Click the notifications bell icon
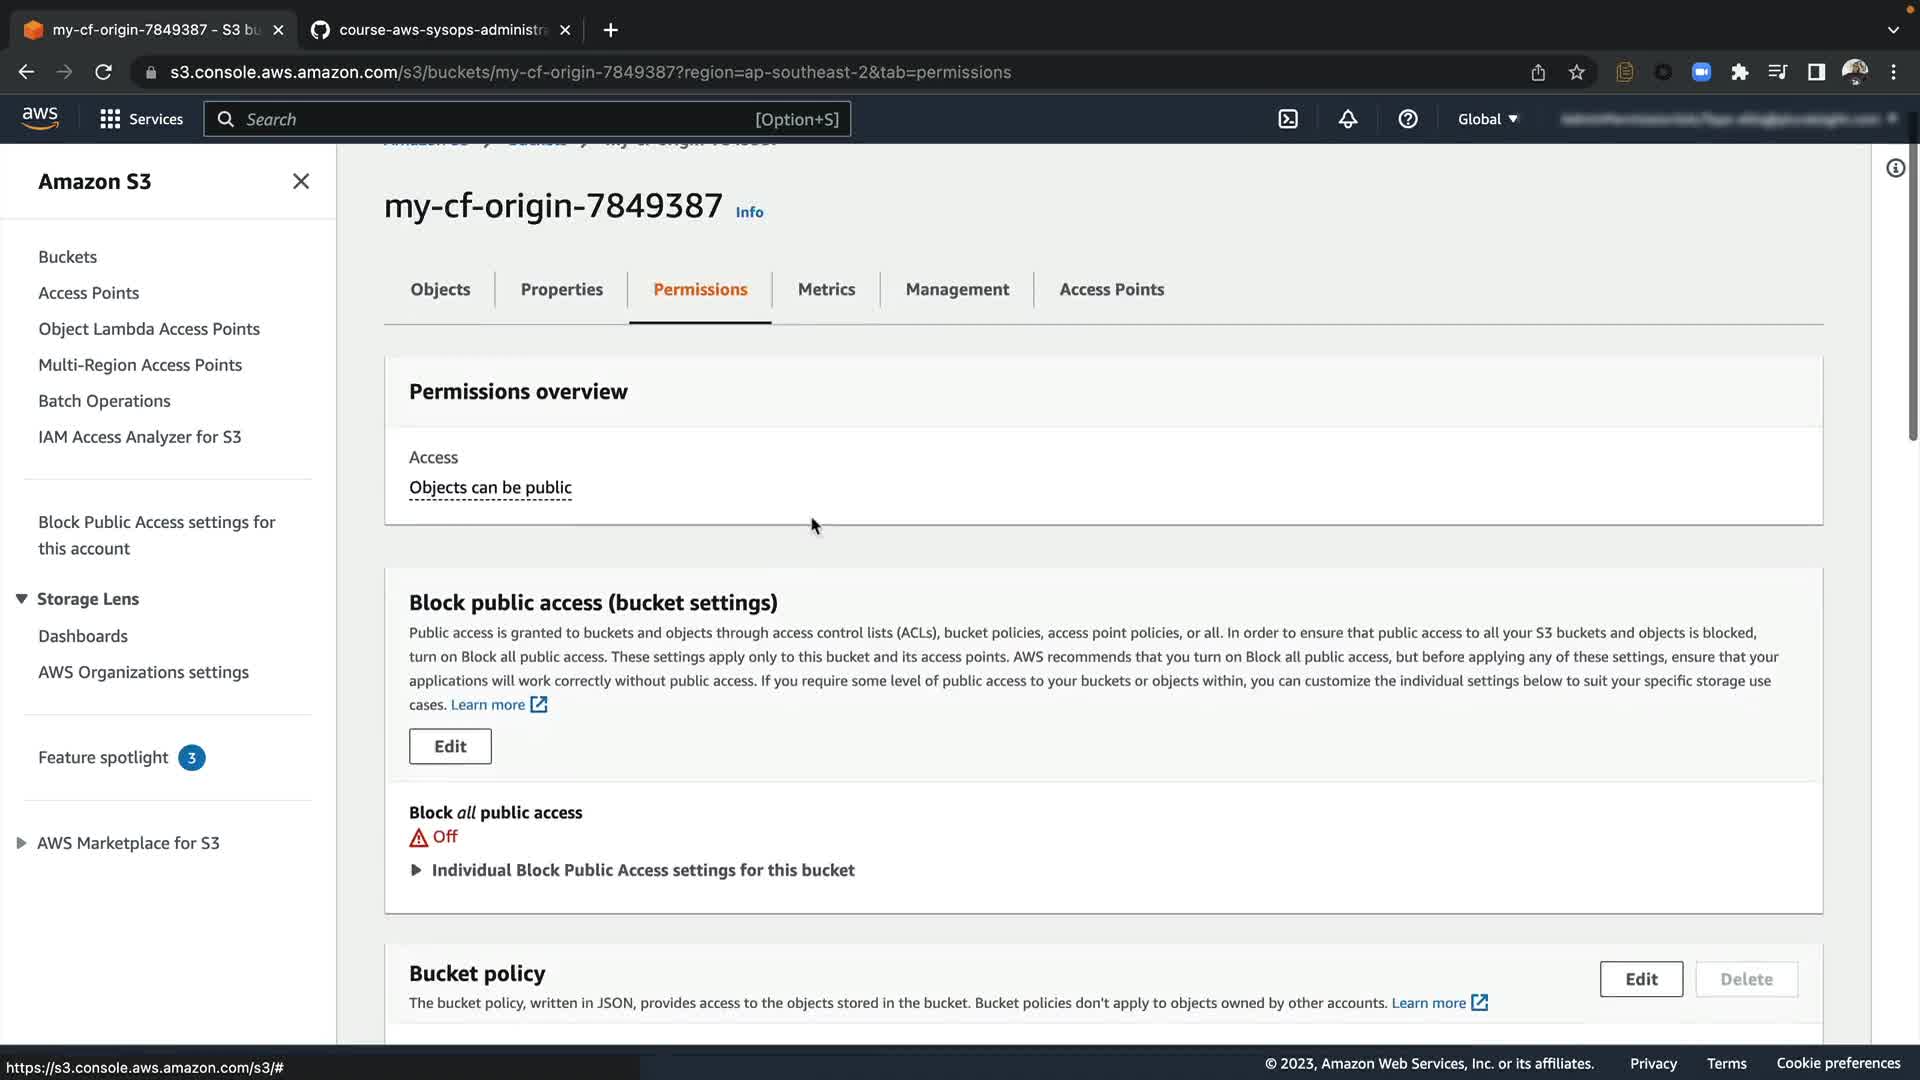Image resolution: width=1920 pixels, height=1080 pixels. coord(1348,119)
